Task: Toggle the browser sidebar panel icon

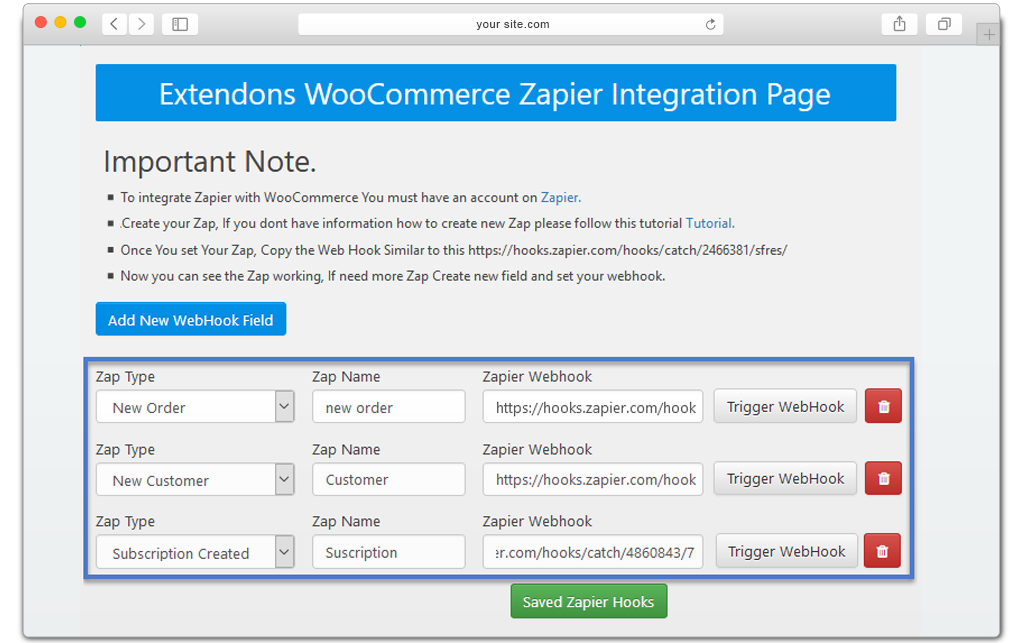Action: click(x=180, y=24)
